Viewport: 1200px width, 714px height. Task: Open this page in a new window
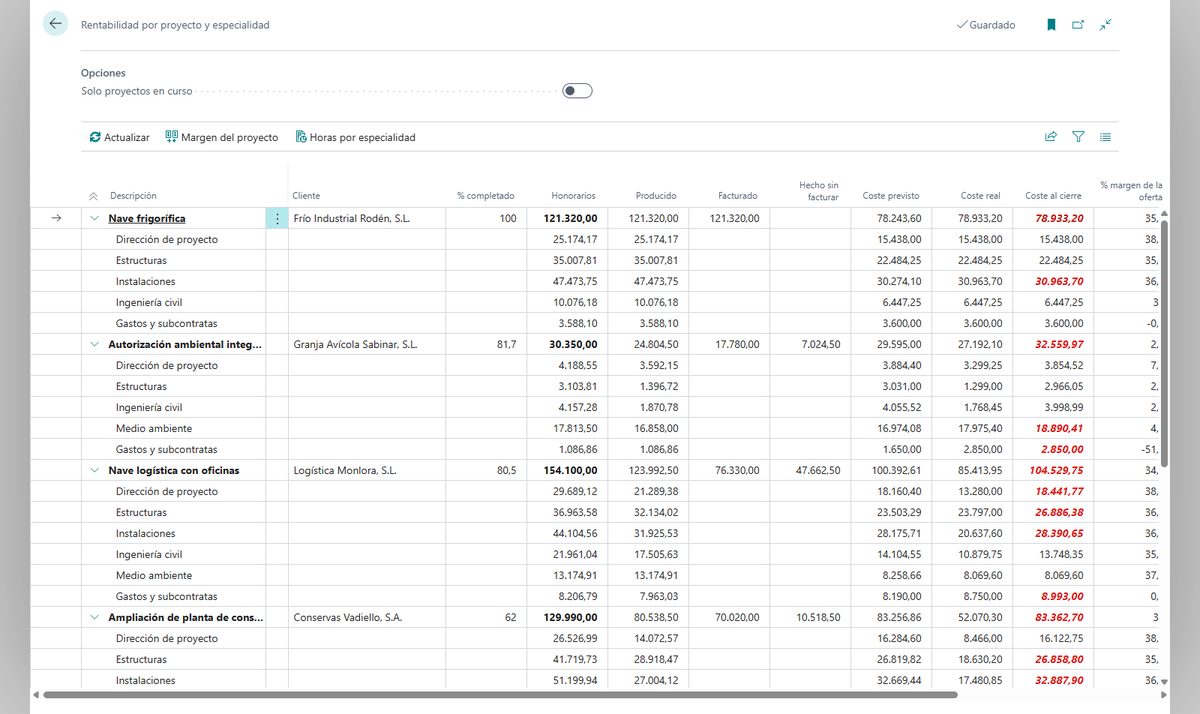[x=1078, y=25]
